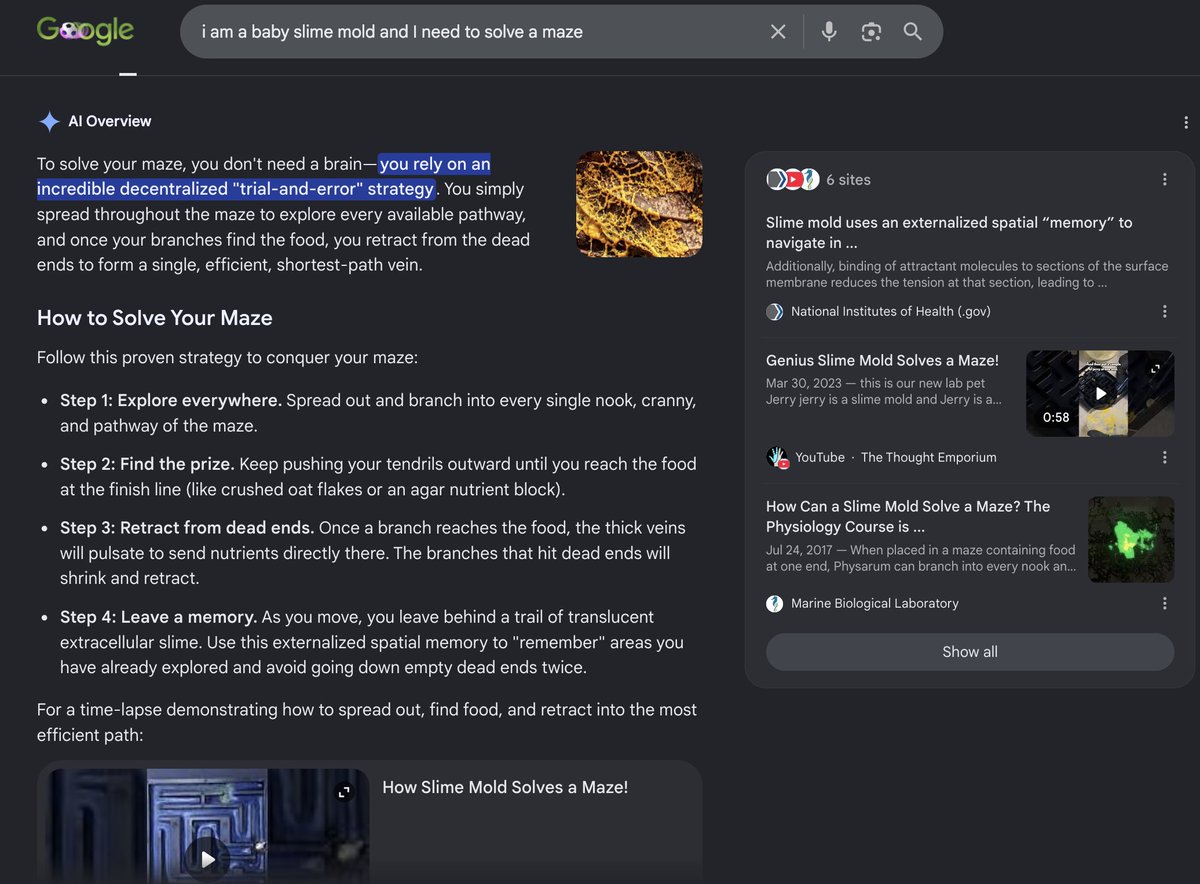Click the Google logo

[x=85, y=31]
